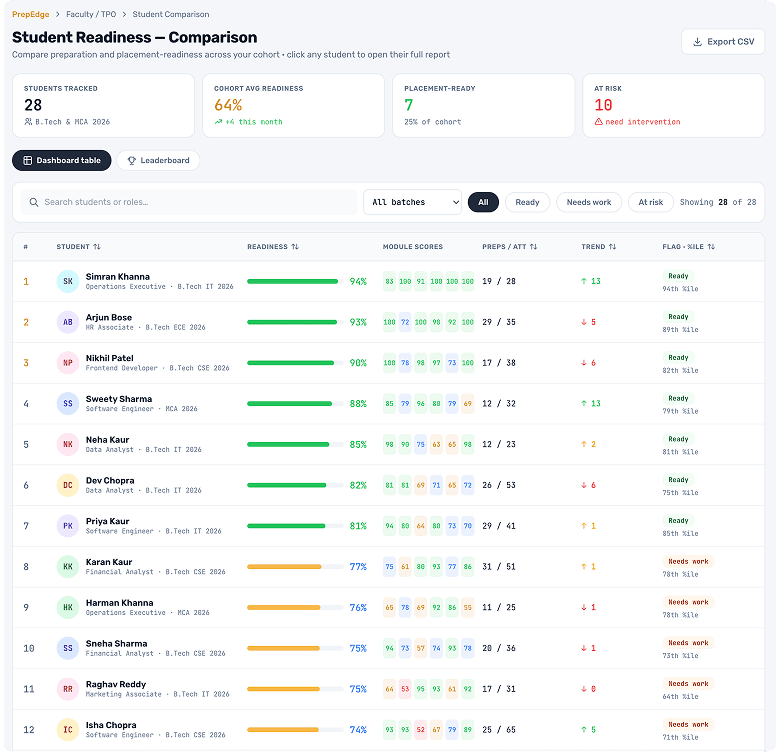
Task: Click the Placement-Ready summary card
Action: (483, 105)
